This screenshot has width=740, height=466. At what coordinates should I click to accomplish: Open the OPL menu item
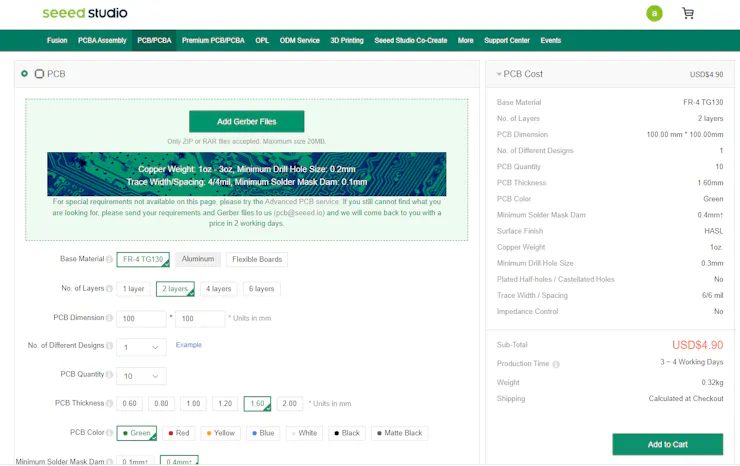[262, 41]
